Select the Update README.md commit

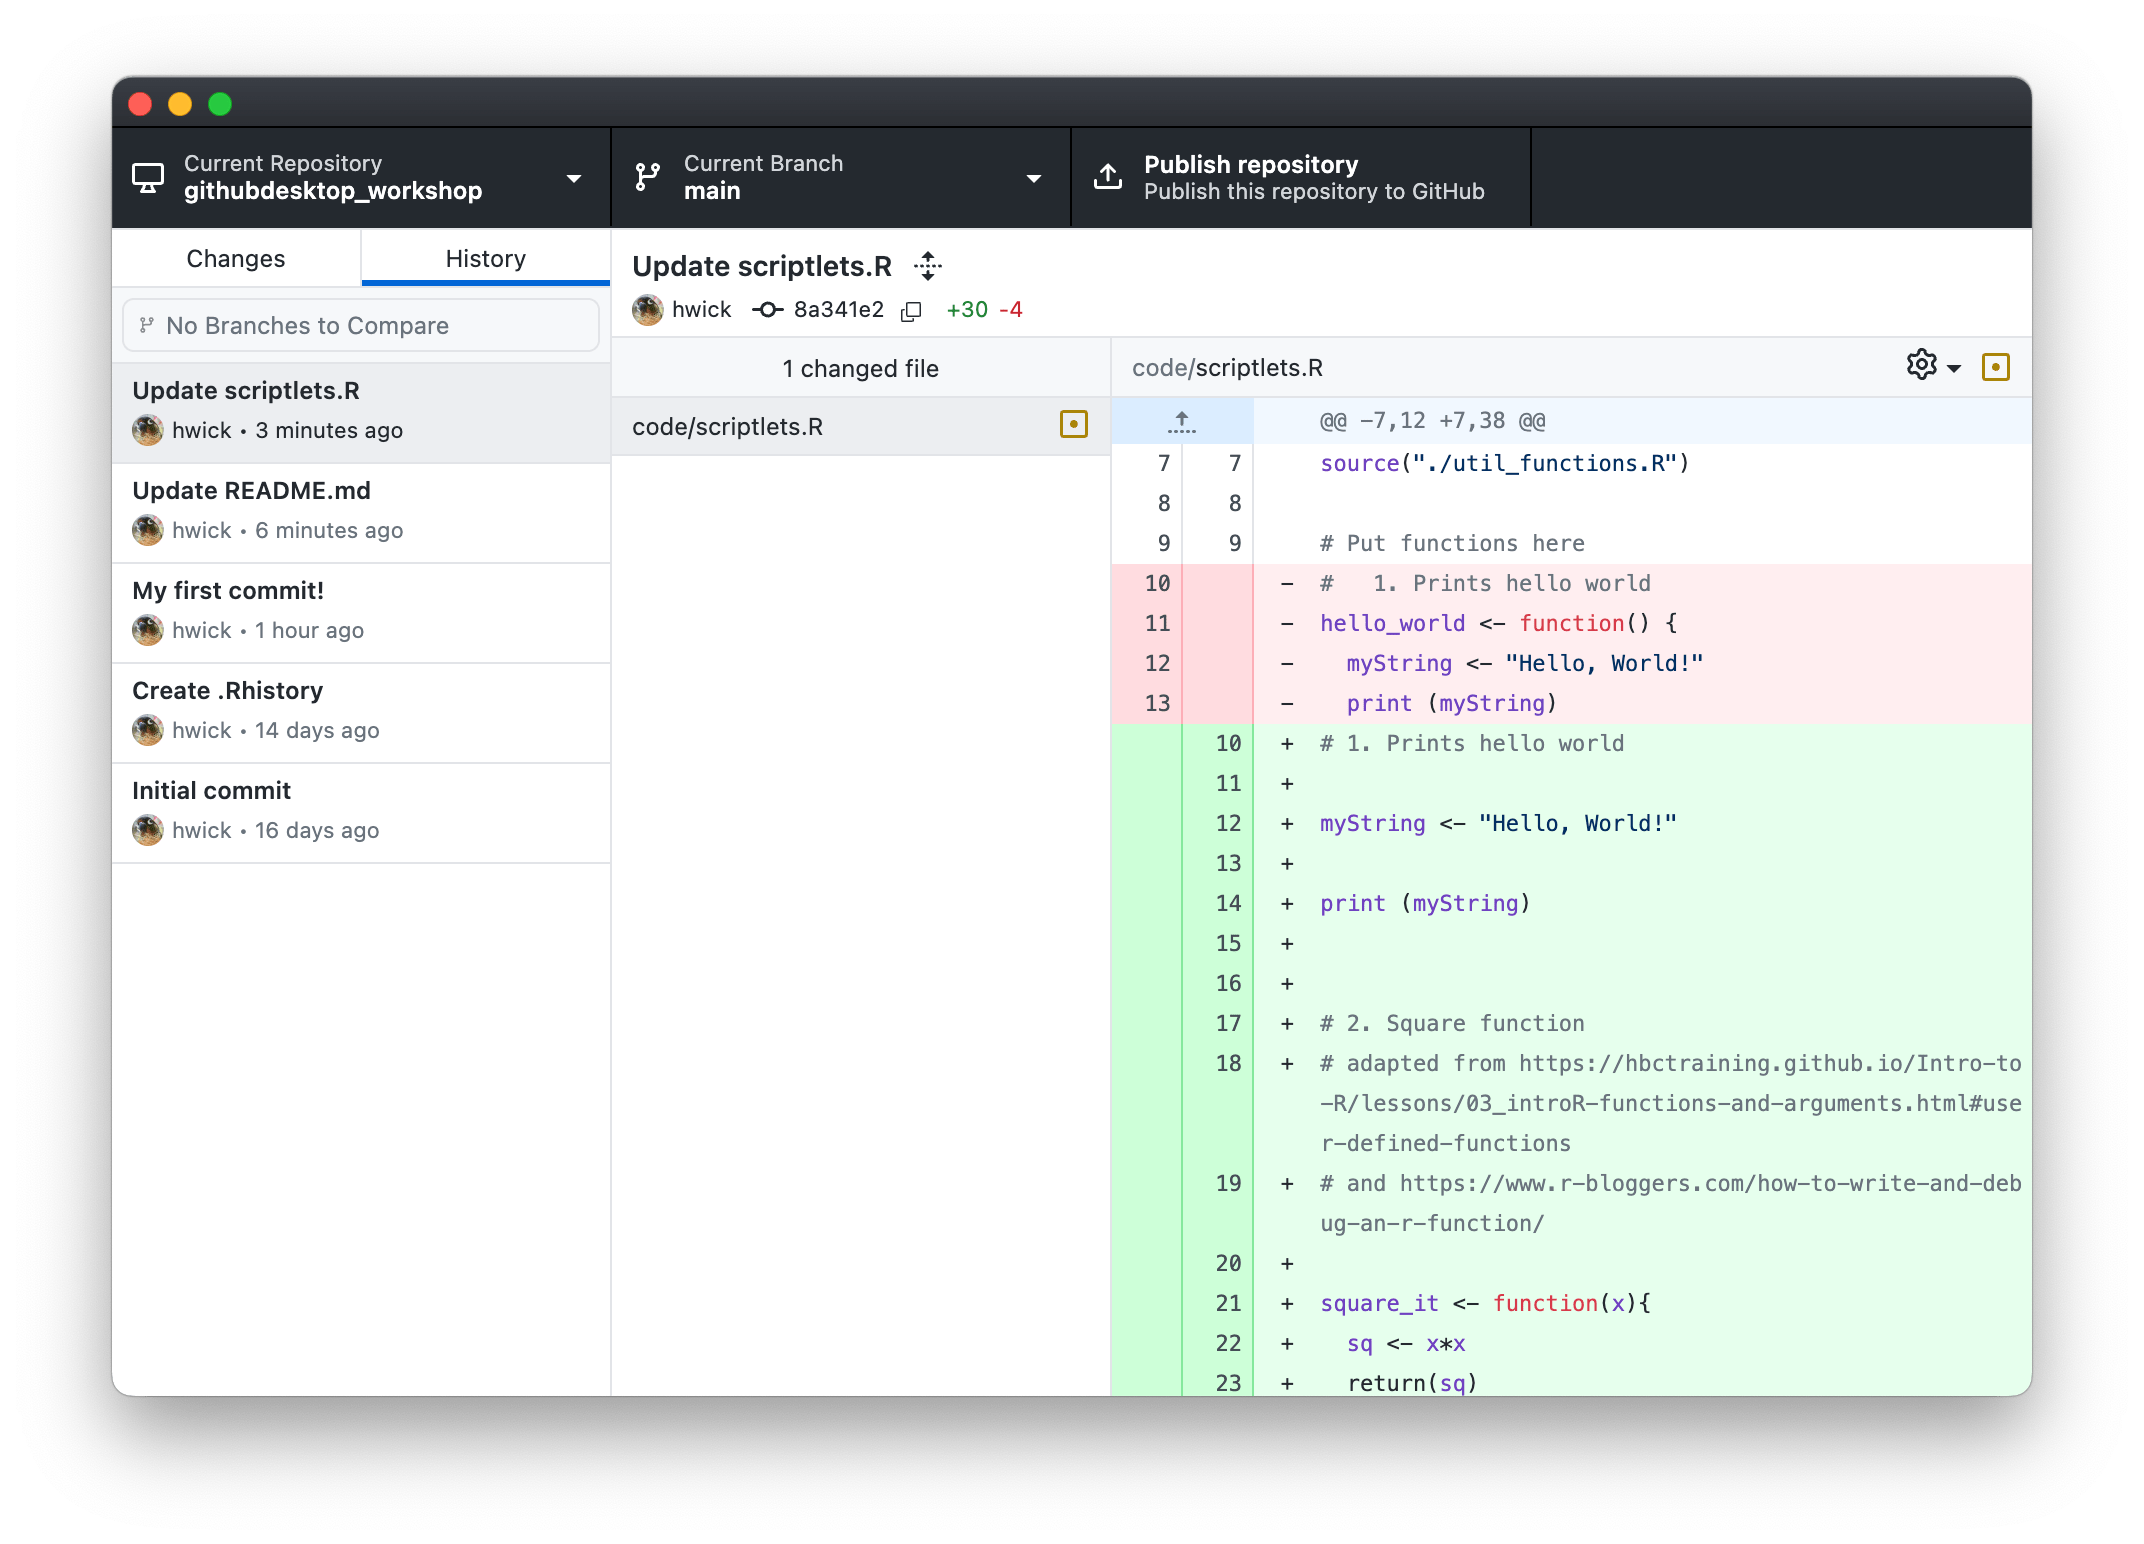pos(360,512)
